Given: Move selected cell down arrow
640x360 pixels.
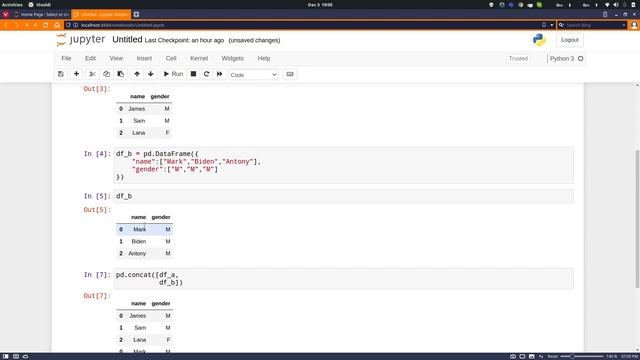Looking at the screenshot, I should [x=151, y=74].
